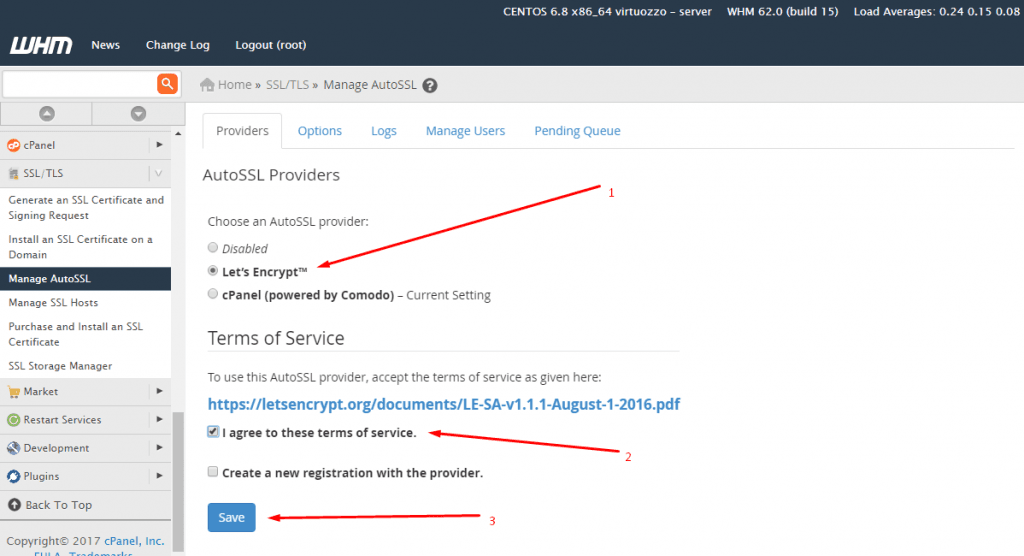
Task: Go to Home breadcrumb link
Action: click(234, 85)
